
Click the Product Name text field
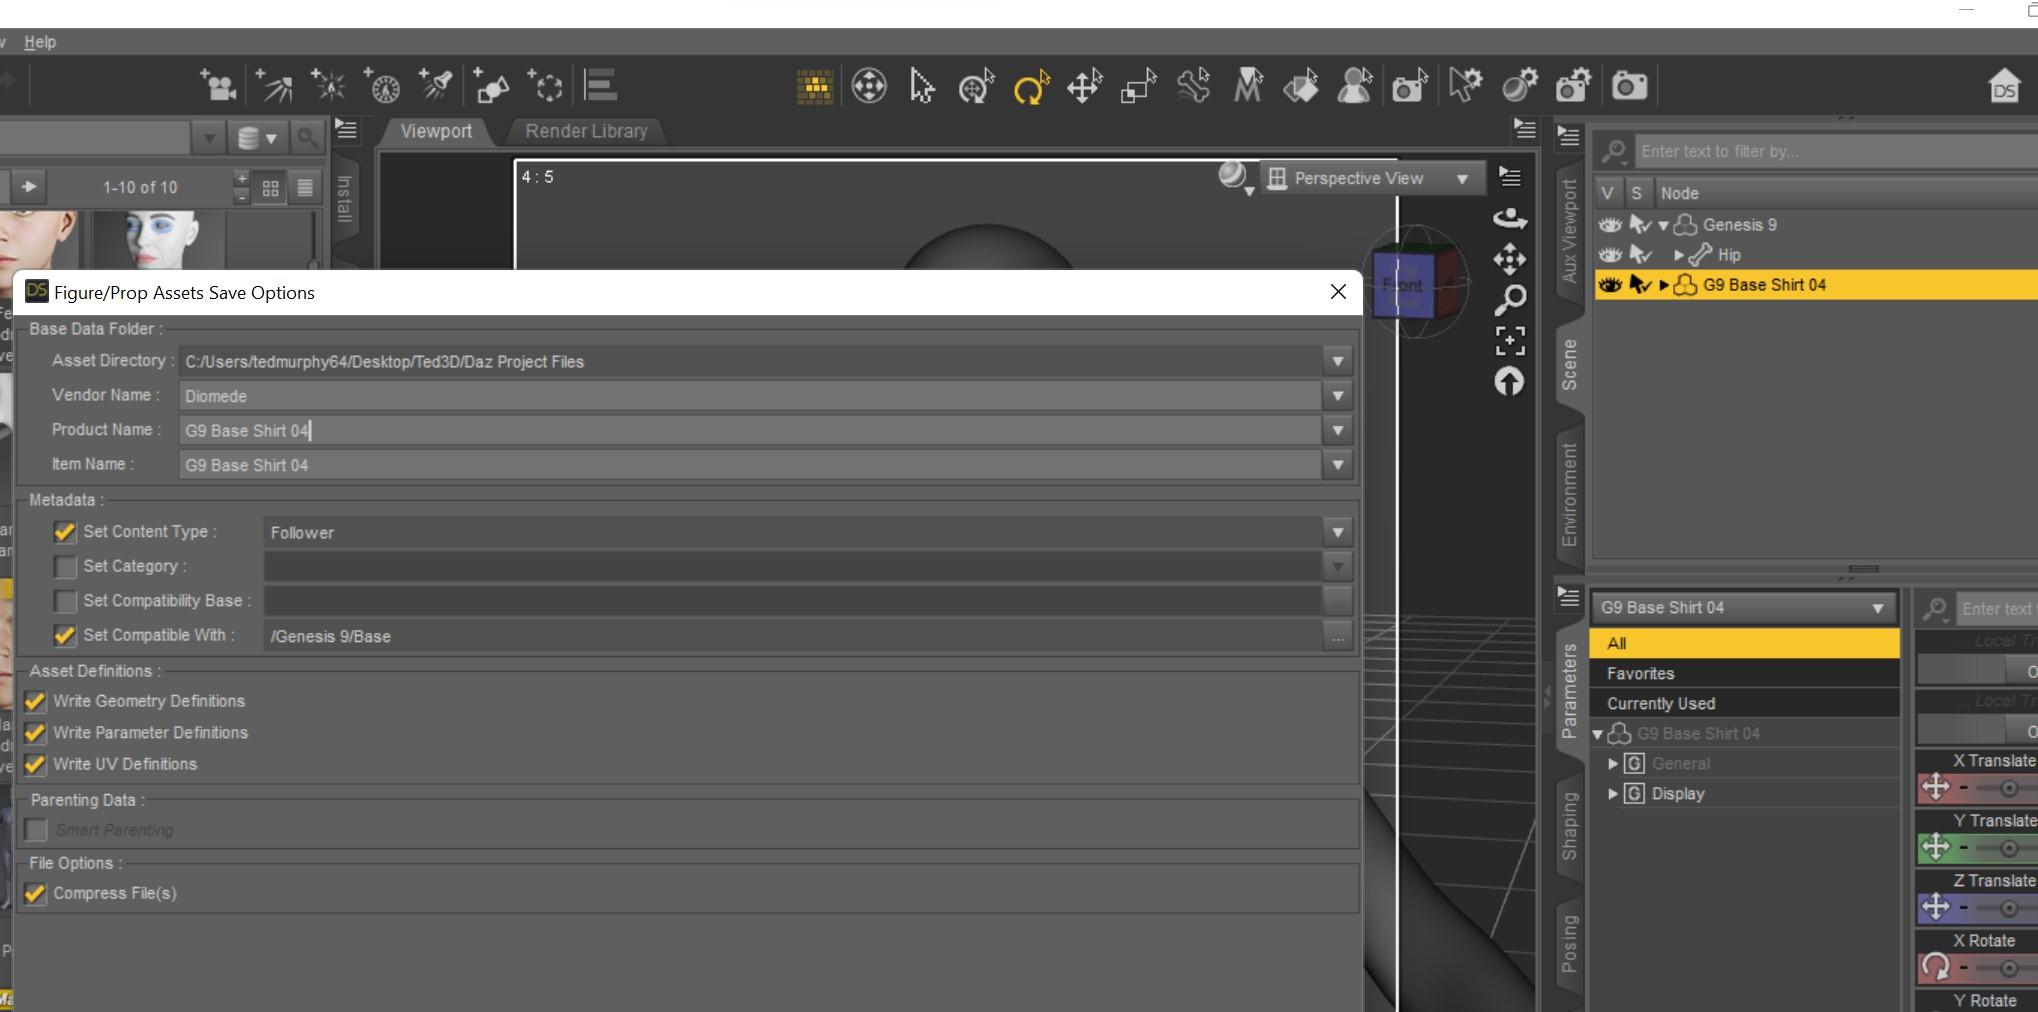click(750, 431)
